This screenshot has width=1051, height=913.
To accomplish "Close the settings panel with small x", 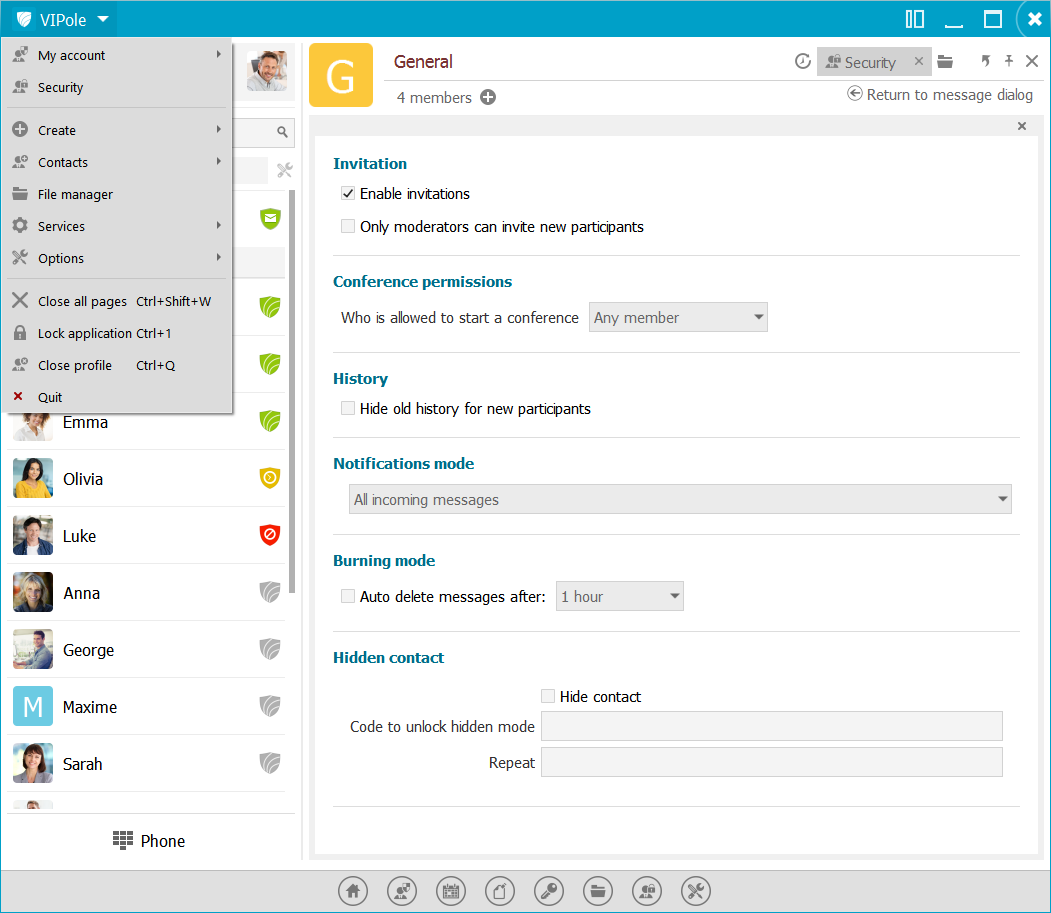I will tap(1022, 126).
